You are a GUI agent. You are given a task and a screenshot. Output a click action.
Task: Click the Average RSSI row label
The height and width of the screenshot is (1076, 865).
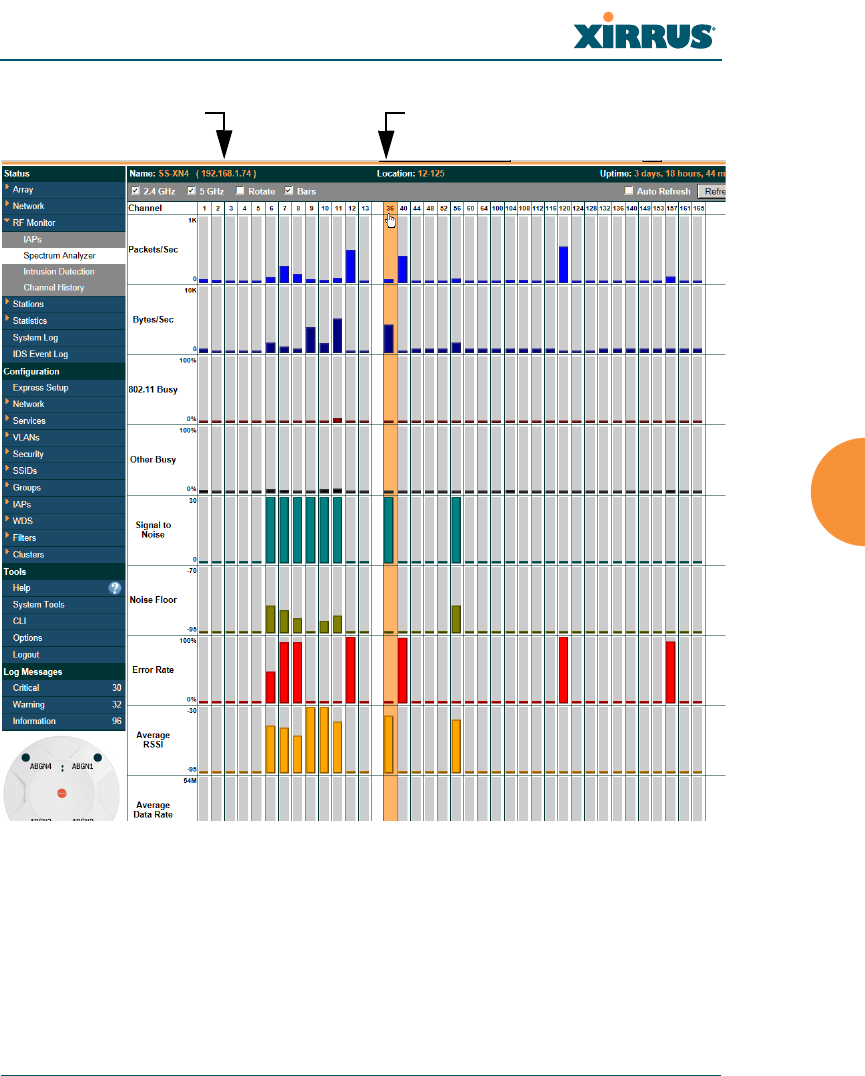click(x=153, y=740)
